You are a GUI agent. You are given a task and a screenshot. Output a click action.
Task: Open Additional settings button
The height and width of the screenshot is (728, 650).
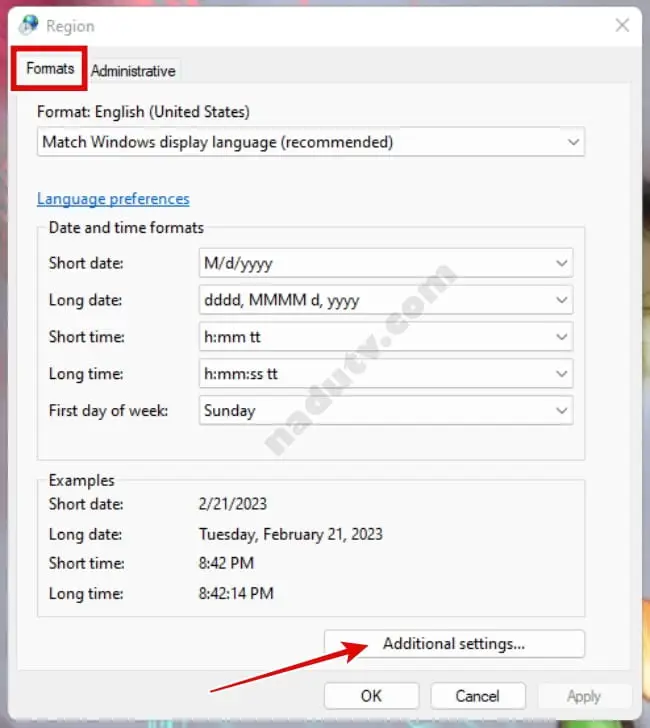[x=454, y=644]
